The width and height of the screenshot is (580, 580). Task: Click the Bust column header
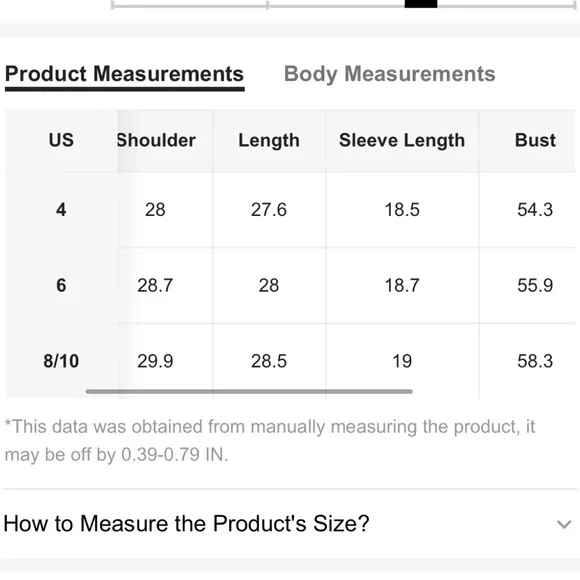tap(535, 140)
